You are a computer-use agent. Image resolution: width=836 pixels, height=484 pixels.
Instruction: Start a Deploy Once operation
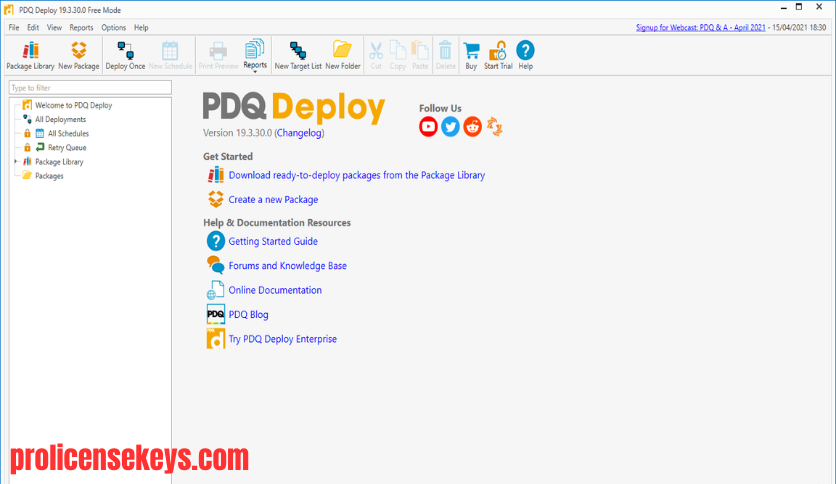pyautogui.click(x=125, y=55)
